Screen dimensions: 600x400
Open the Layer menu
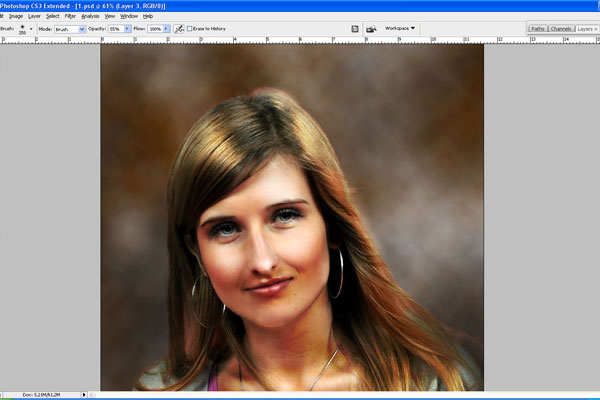35,16
